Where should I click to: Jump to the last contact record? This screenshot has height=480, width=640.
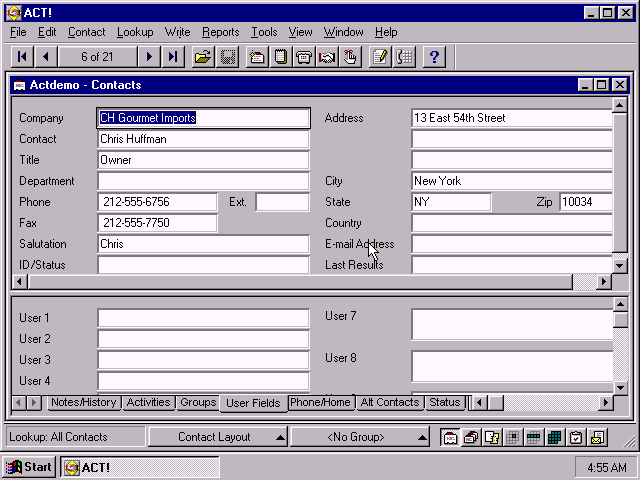[173, 57]
